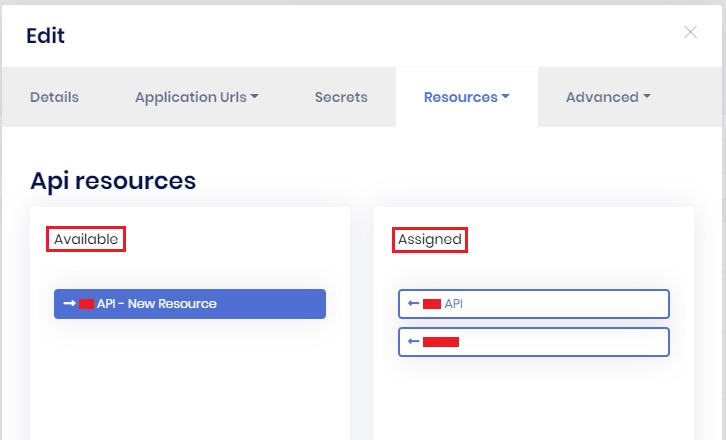Expand the Advanced dropdown caret

click(x=647, y=97)
